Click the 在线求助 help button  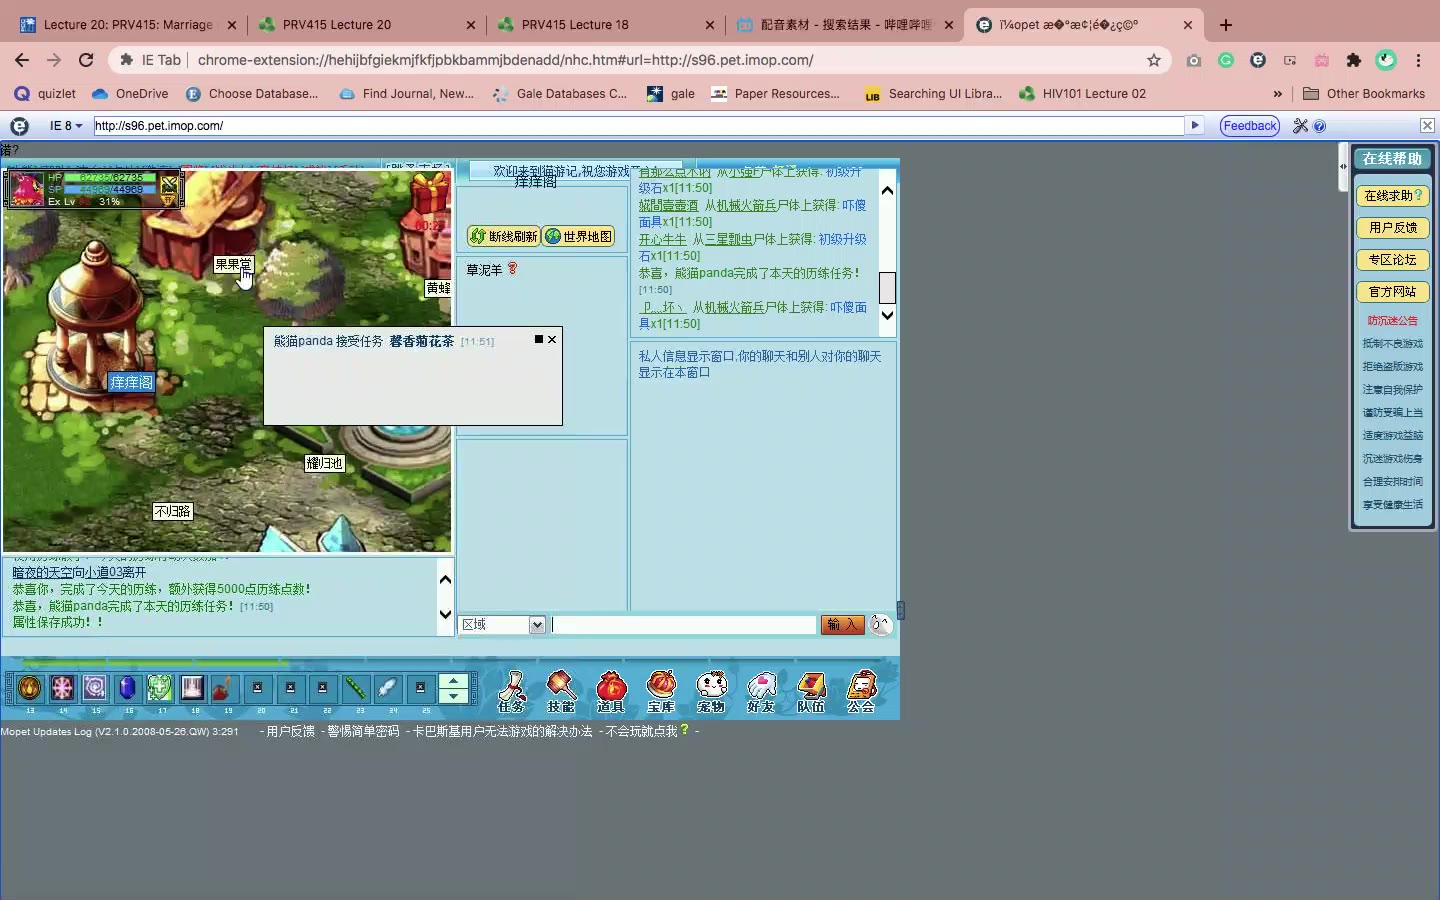pos(1392,196)
